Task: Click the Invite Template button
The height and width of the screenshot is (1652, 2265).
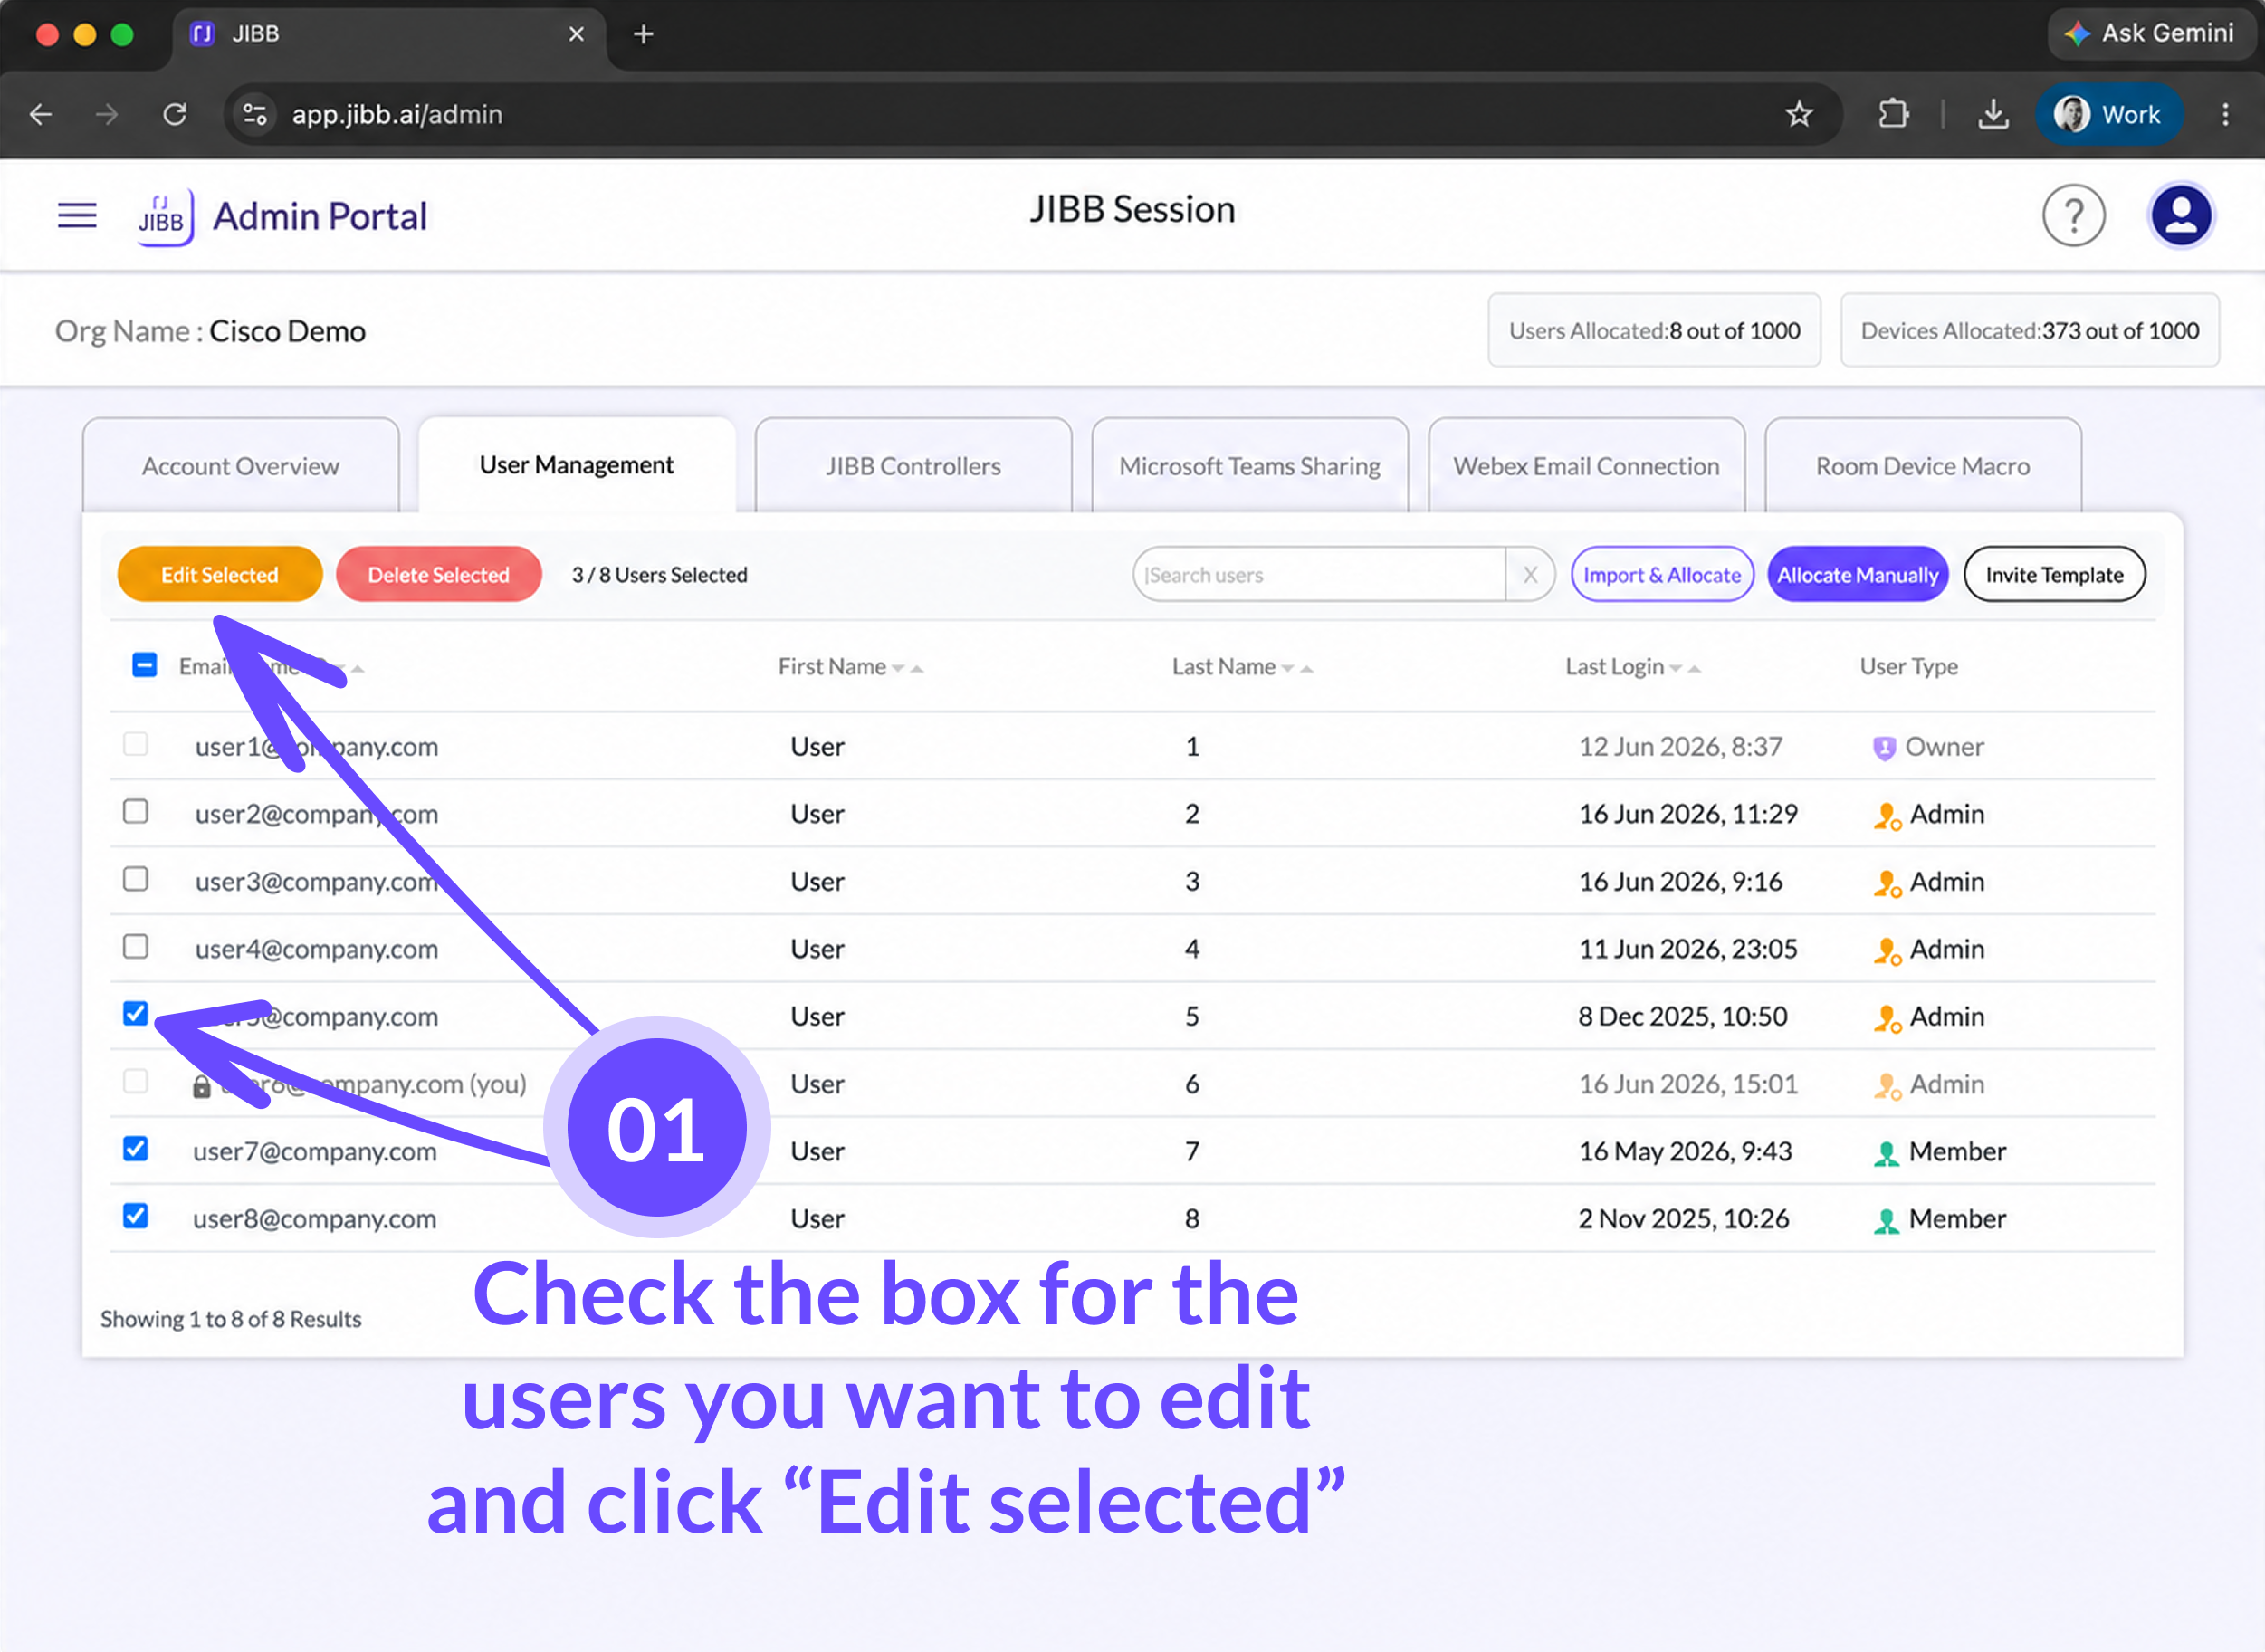Action: pos(2055,575)
